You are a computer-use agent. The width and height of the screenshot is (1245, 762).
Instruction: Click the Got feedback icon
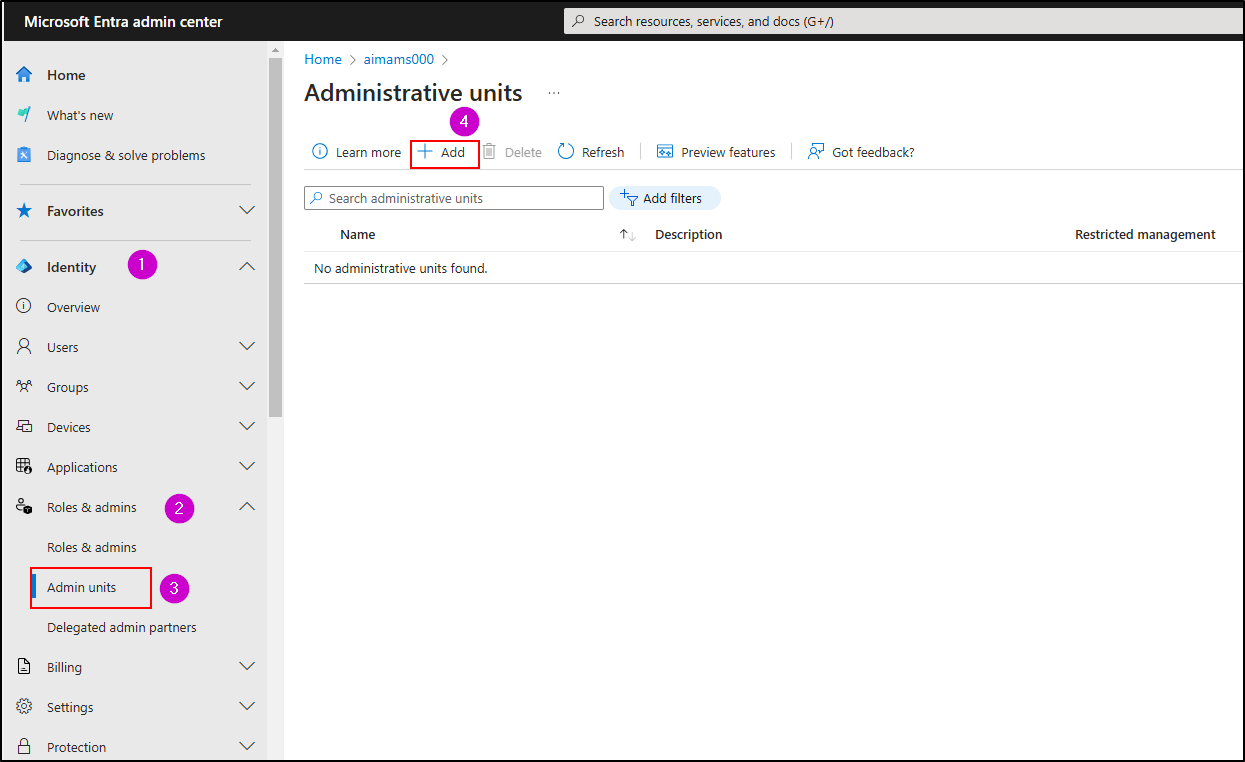[x=817, y=151]
